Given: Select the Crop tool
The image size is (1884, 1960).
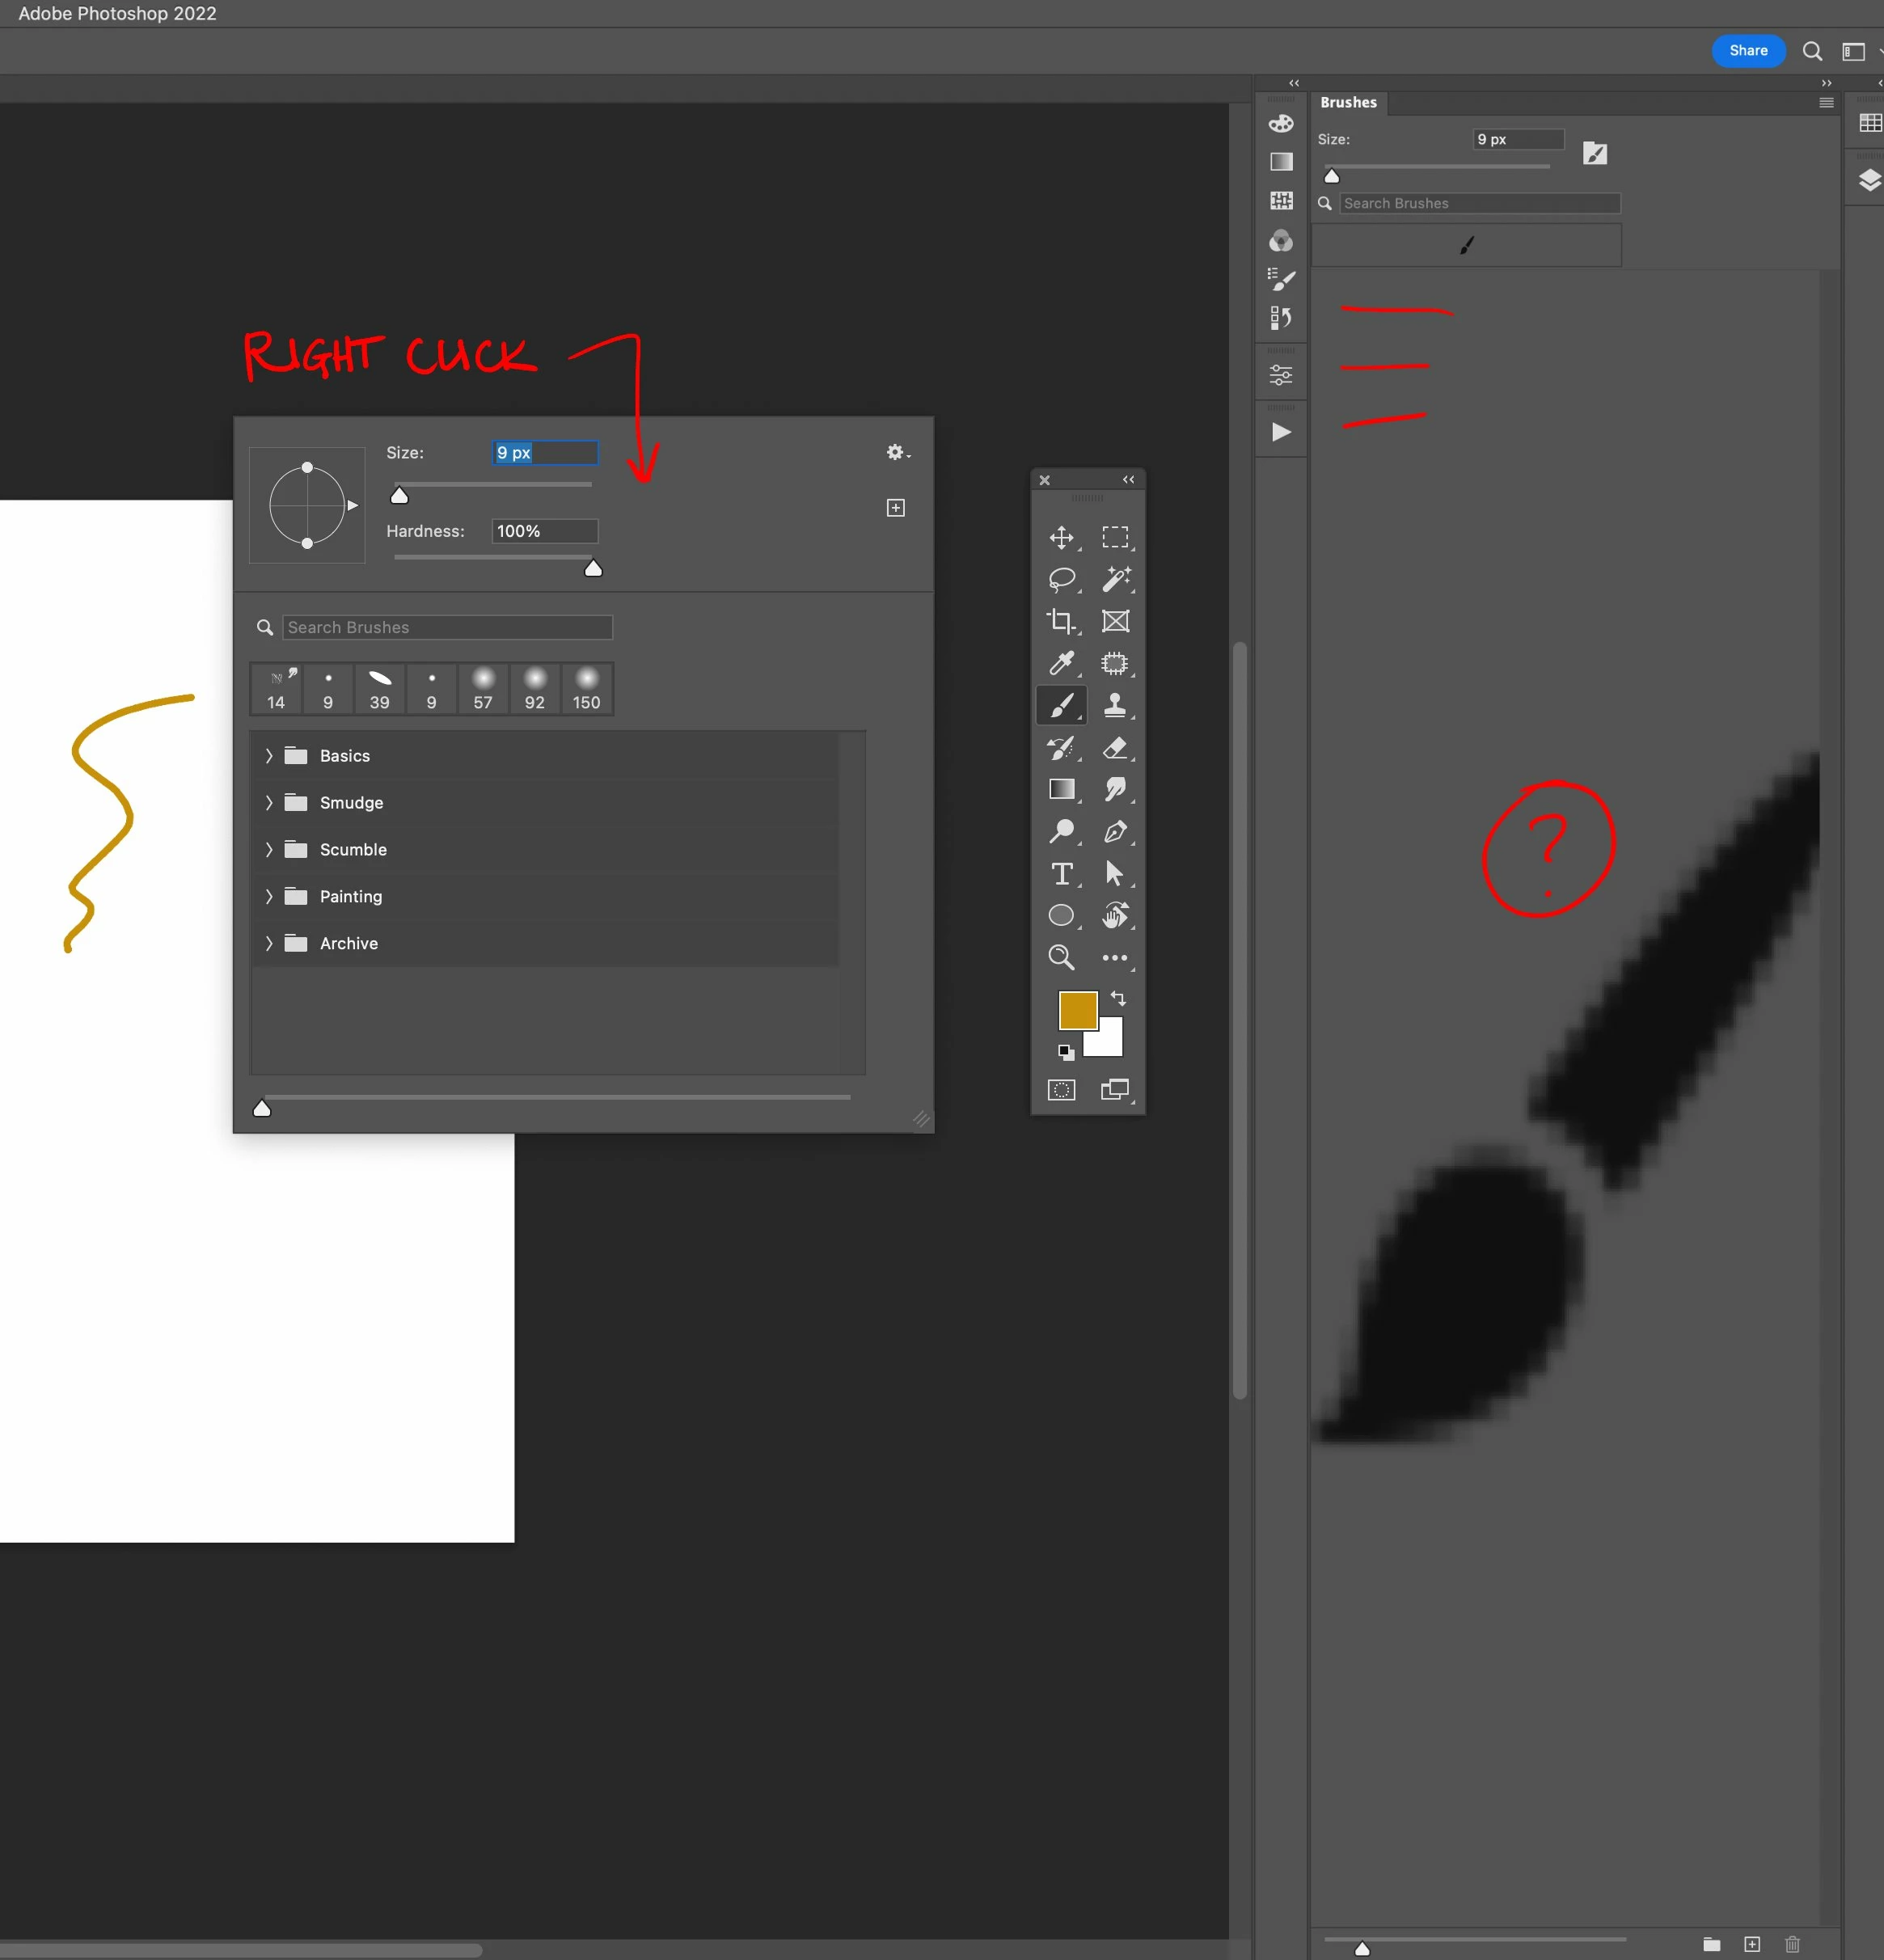Looking at the screenshot, I should click(x=1061, y=621).
